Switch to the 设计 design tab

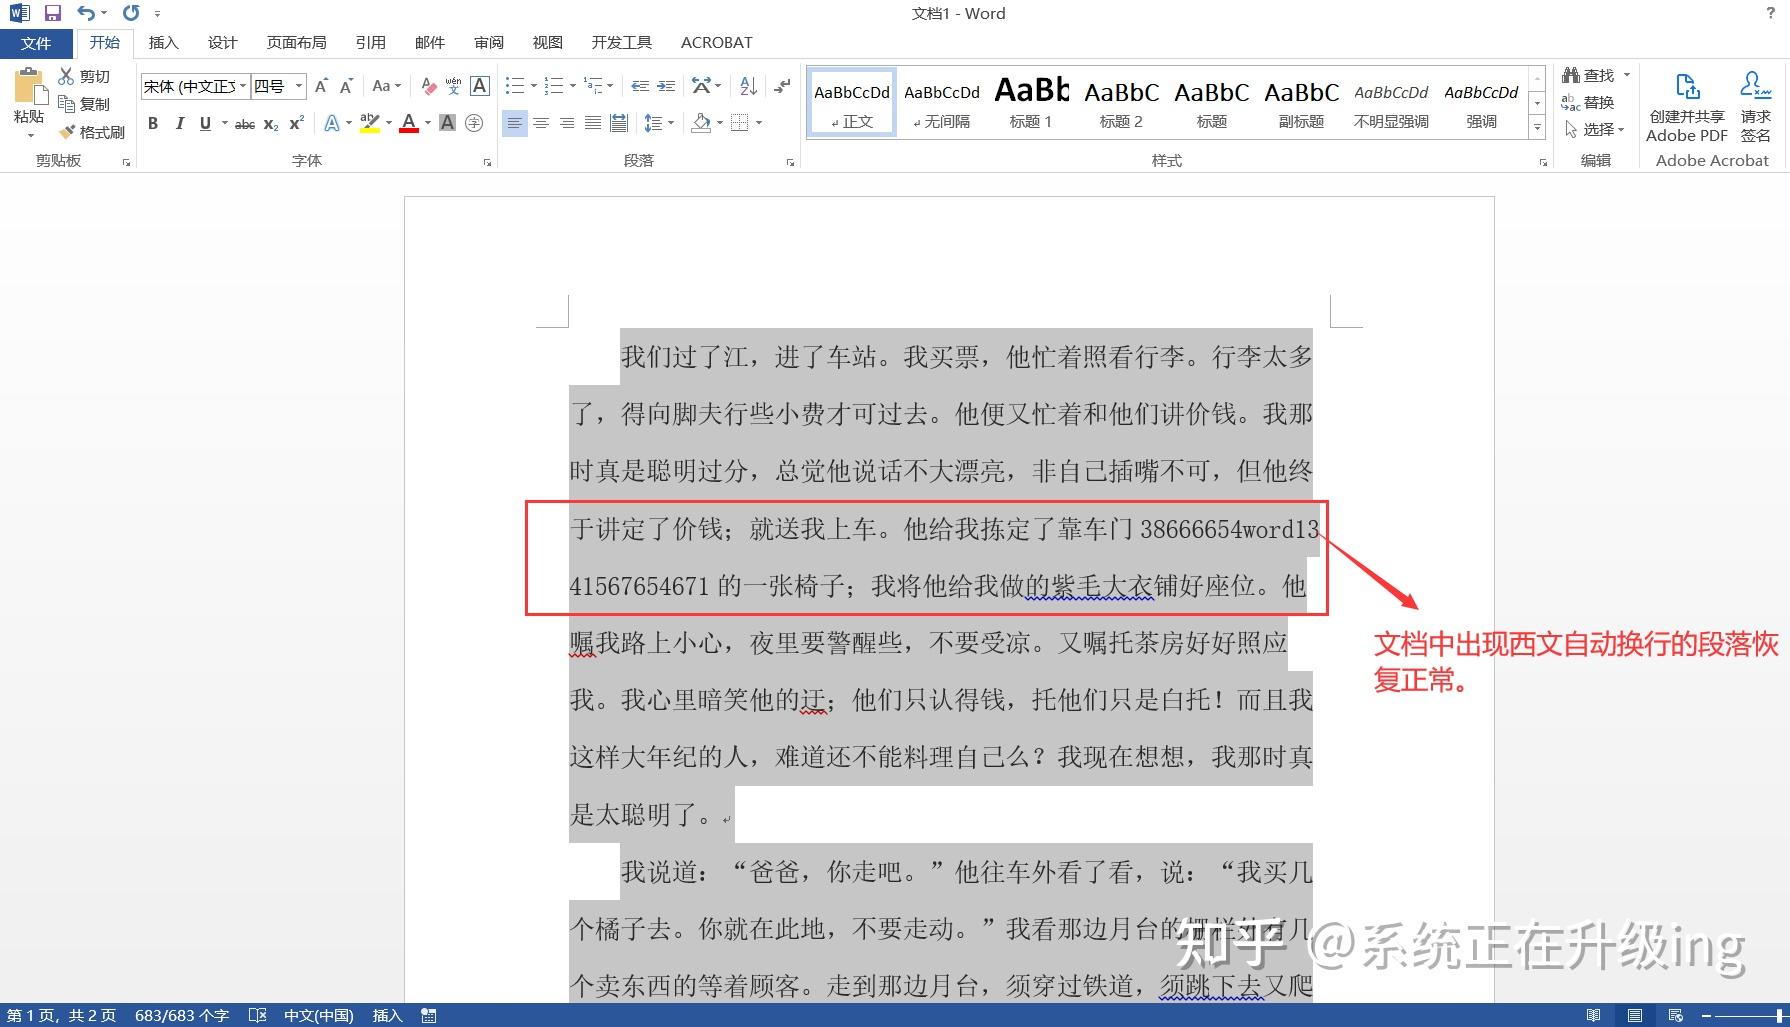[222, 43]
